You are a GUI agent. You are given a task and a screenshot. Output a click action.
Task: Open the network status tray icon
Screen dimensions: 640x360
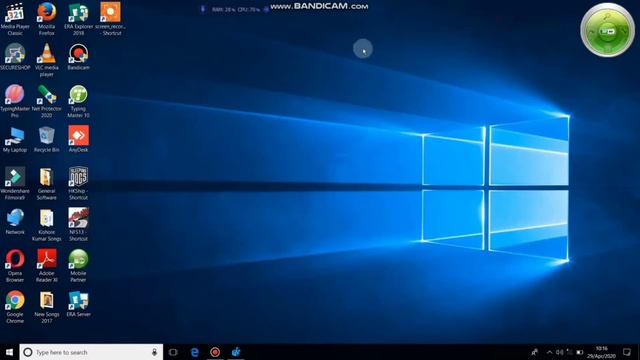click(x=569, y=352)
